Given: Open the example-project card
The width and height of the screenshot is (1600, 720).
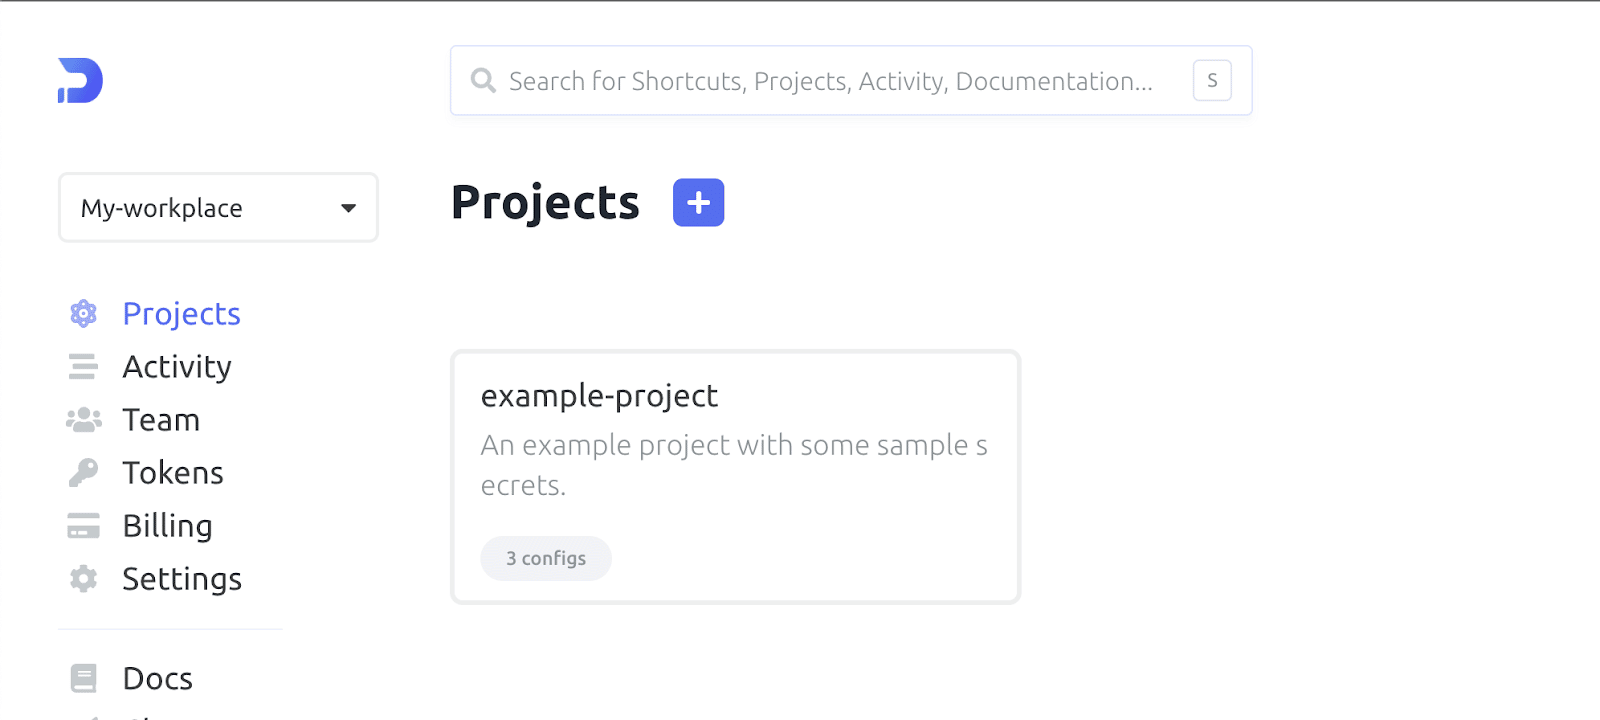Looking at the screenshot, I should [735, 476].
